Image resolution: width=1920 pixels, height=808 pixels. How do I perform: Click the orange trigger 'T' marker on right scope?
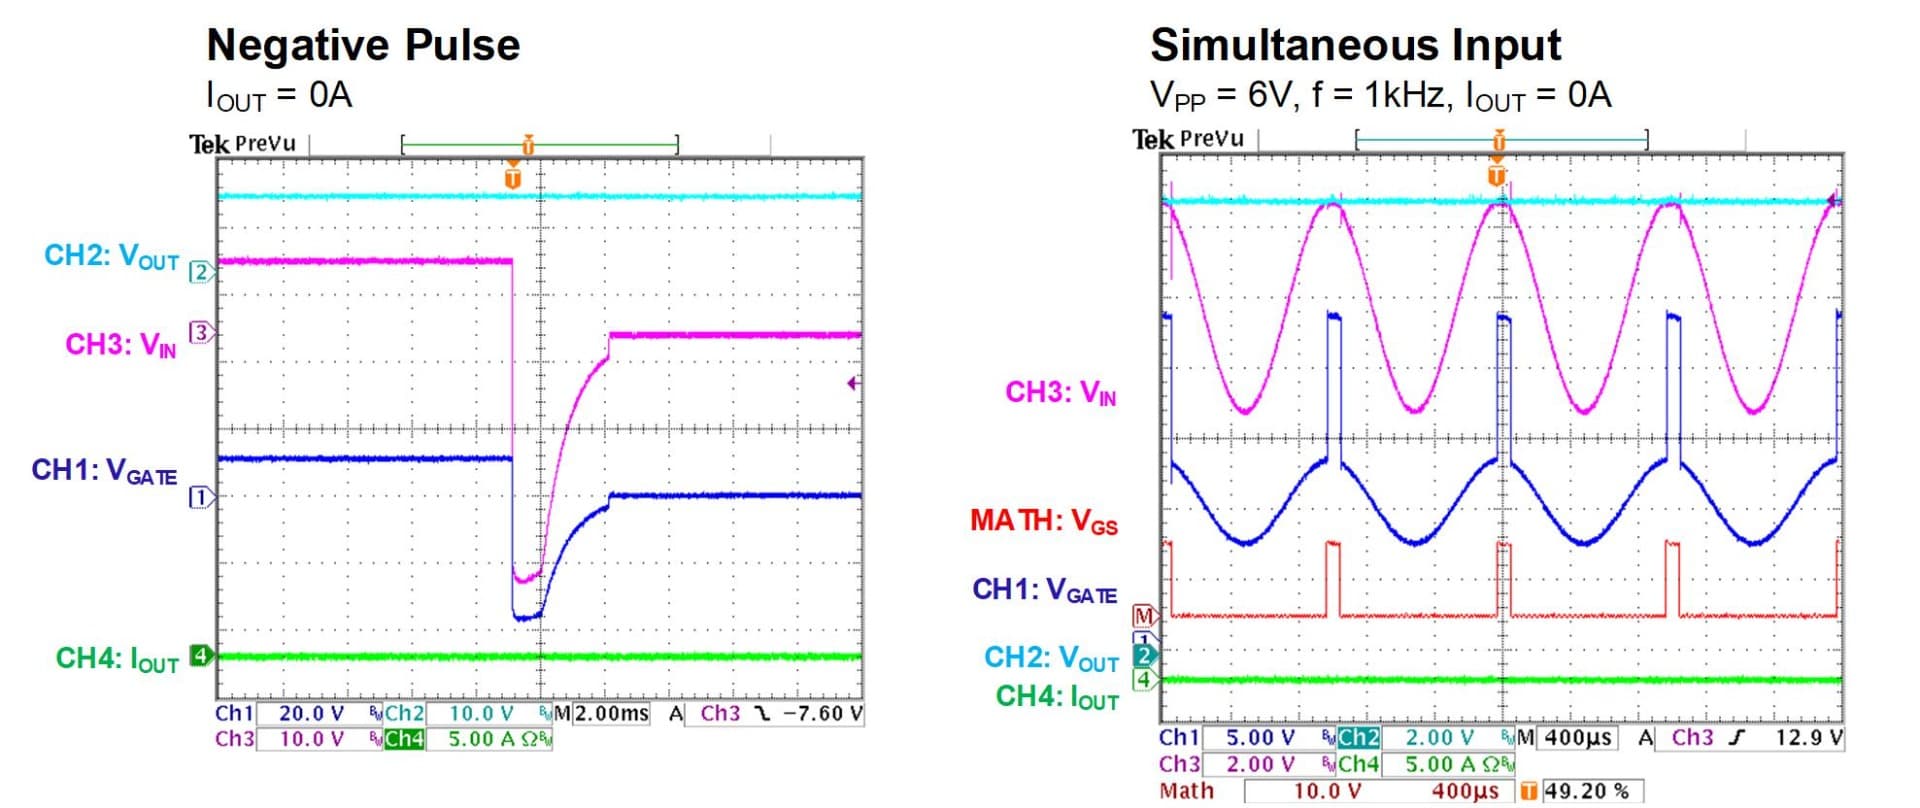point(1497,176)
